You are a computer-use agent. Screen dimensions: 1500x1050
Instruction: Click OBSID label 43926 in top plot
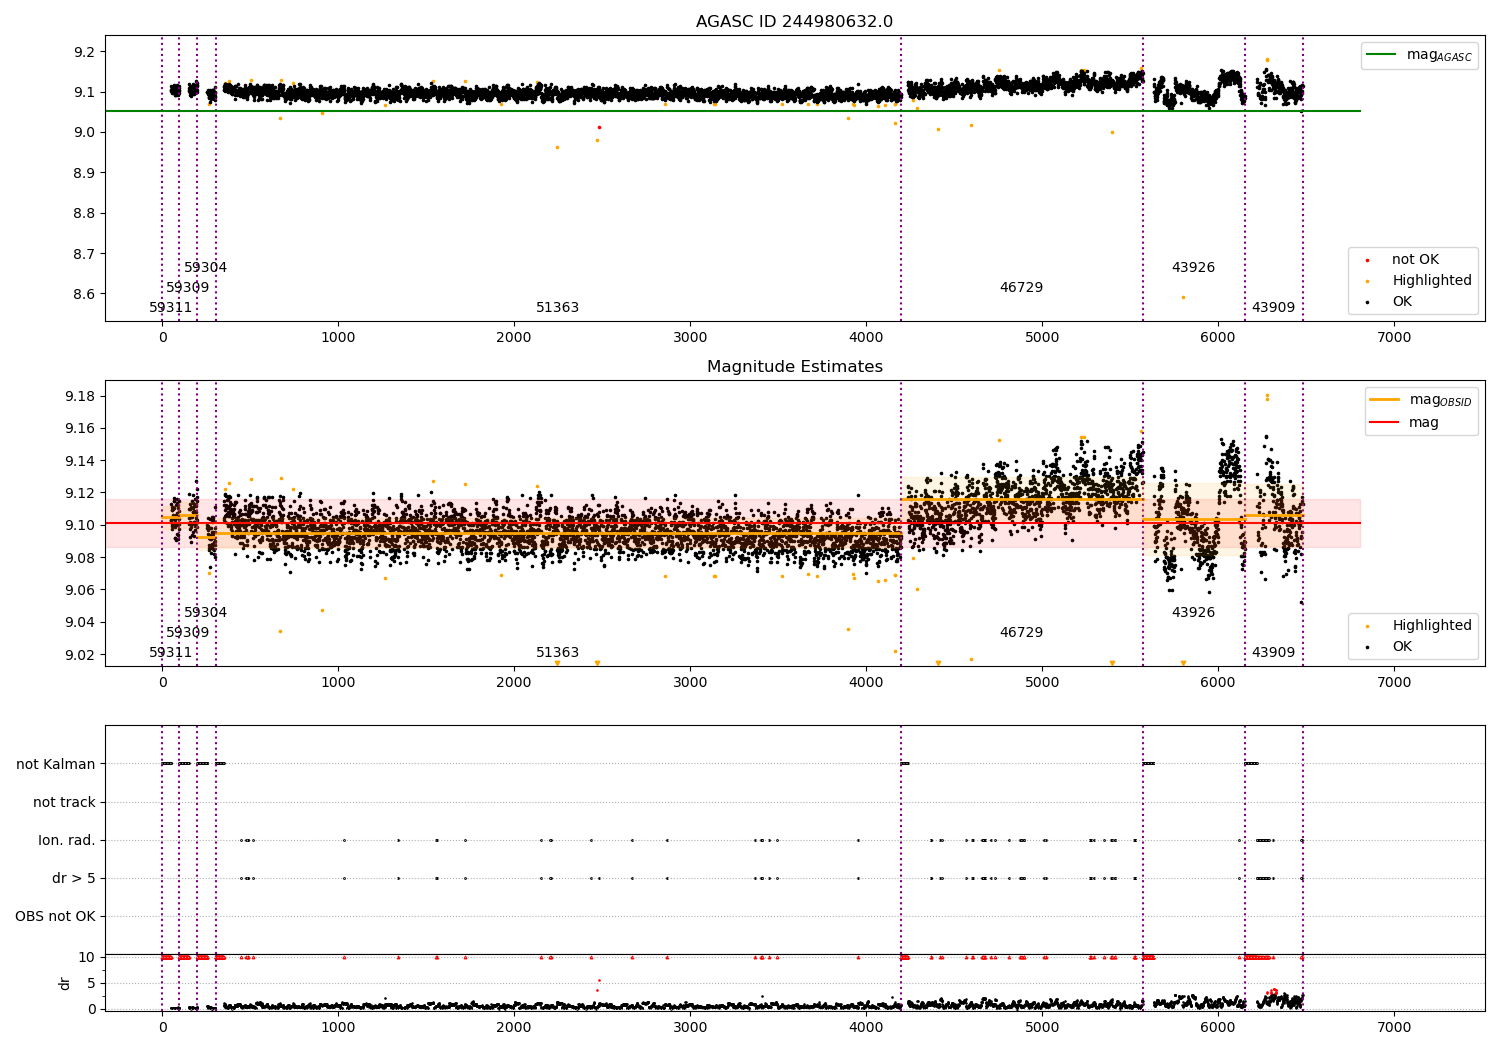(1193, 268)
